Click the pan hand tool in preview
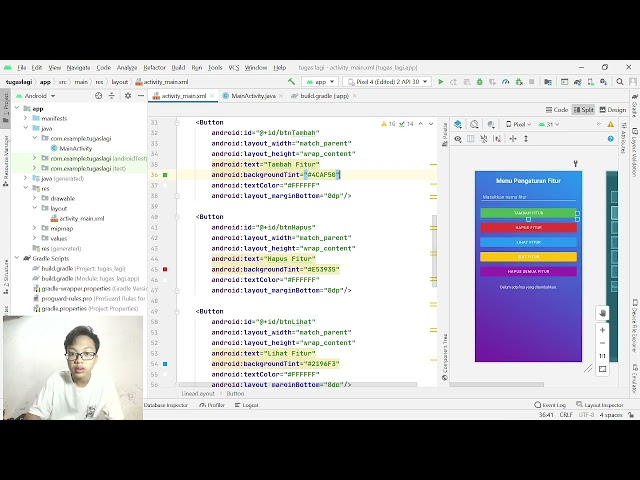 click(x=602, y=313)
